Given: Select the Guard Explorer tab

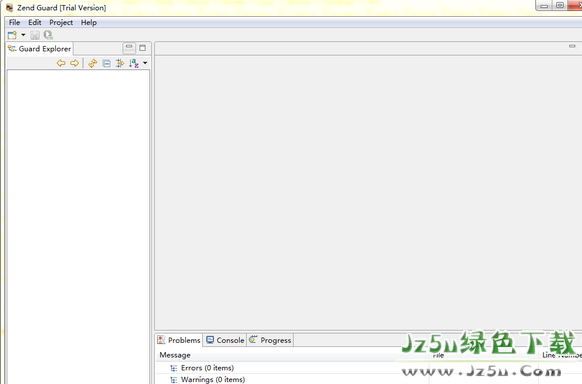Looking at the screenshot, I should (40, 49).
